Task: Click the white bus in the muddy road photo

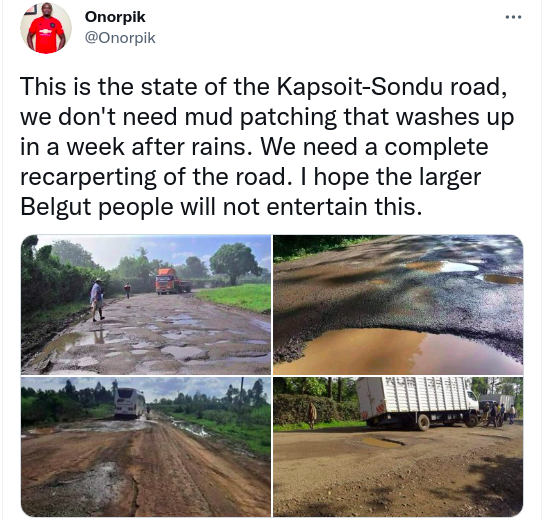Action: [x=130, y=403]
